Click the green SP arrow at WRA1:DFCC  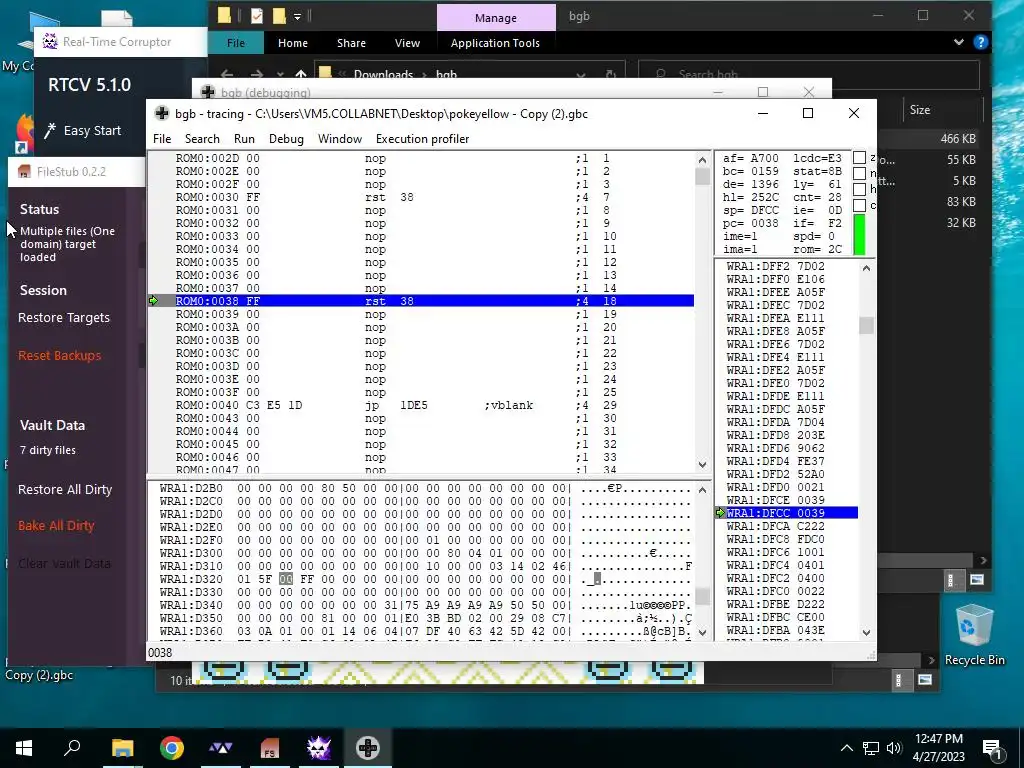click(721, 513)
